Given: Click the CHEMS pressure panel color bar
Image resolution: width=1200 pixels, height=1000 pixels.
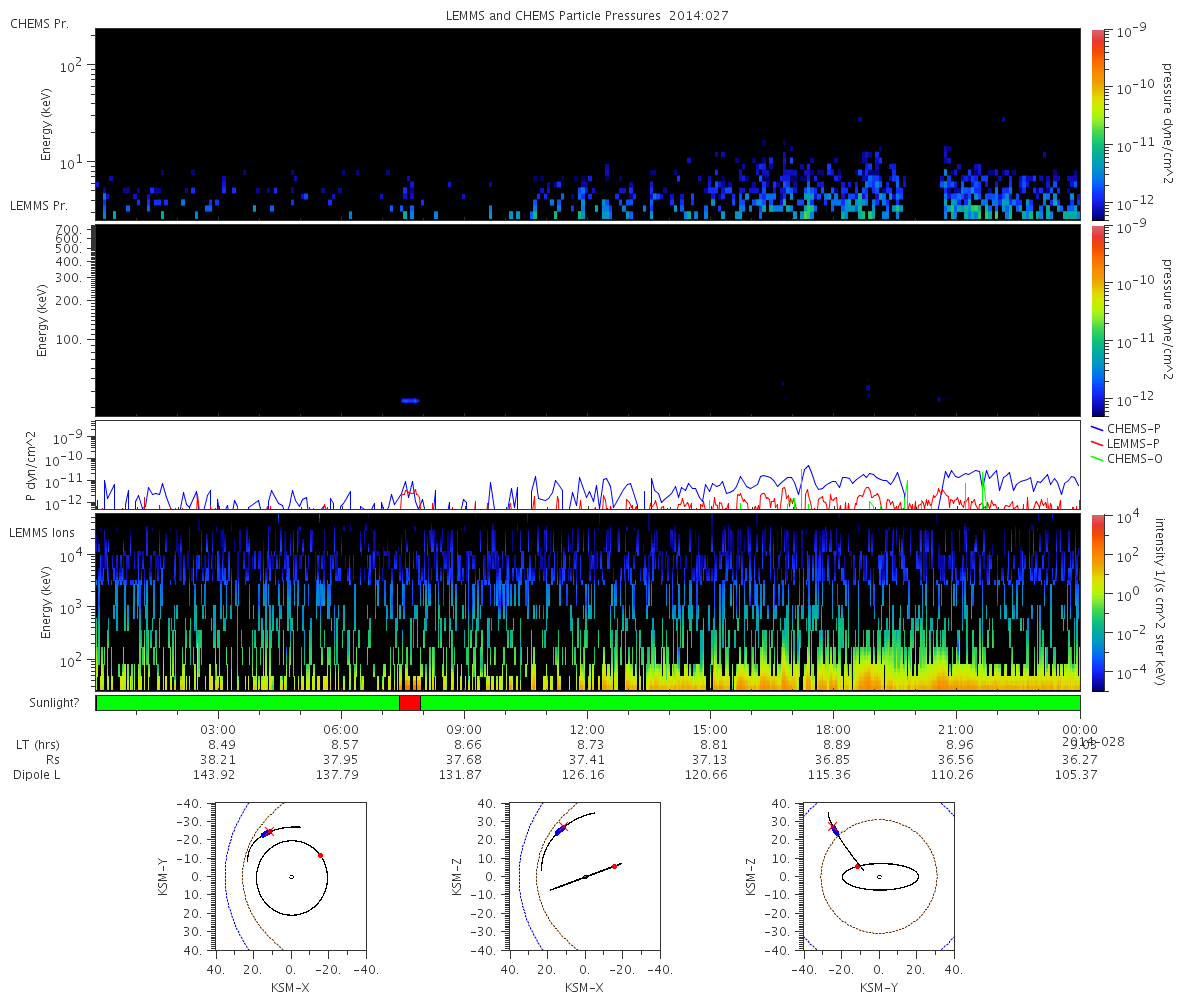Looking at the screenshot, I should (1097, 124).
